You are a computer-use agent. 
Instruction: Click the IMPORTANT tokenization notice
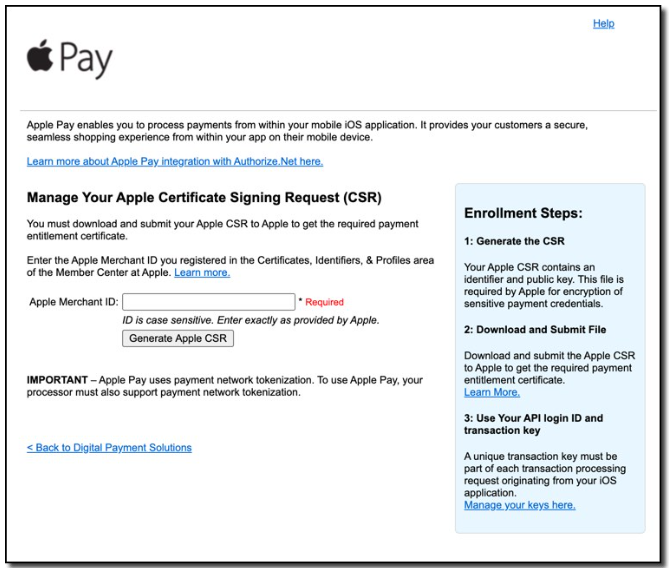click(x=225, y=386)
